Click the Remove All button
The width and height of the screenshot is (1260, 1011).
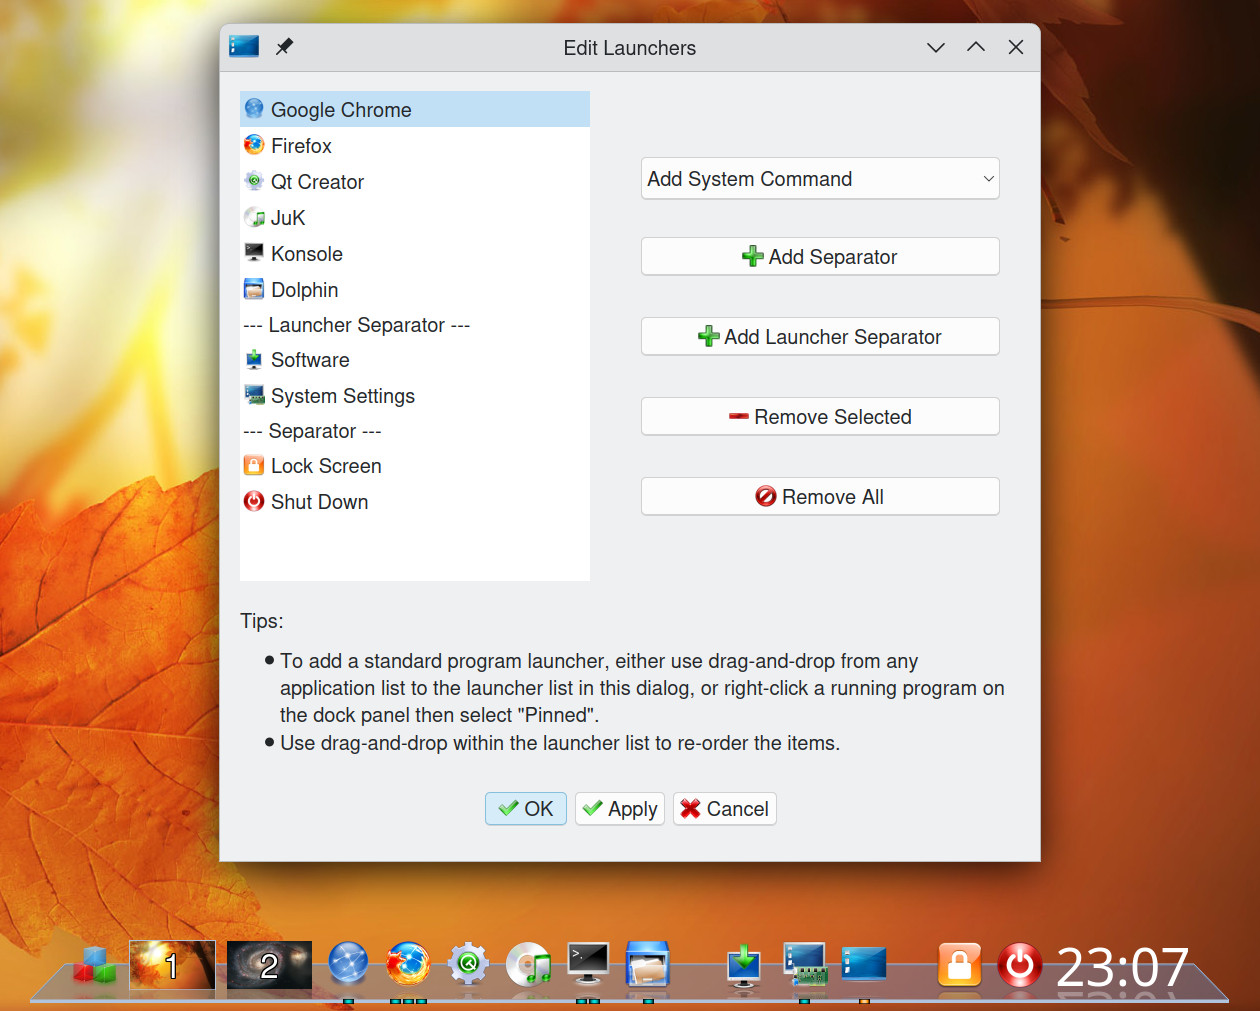(820, 497)
